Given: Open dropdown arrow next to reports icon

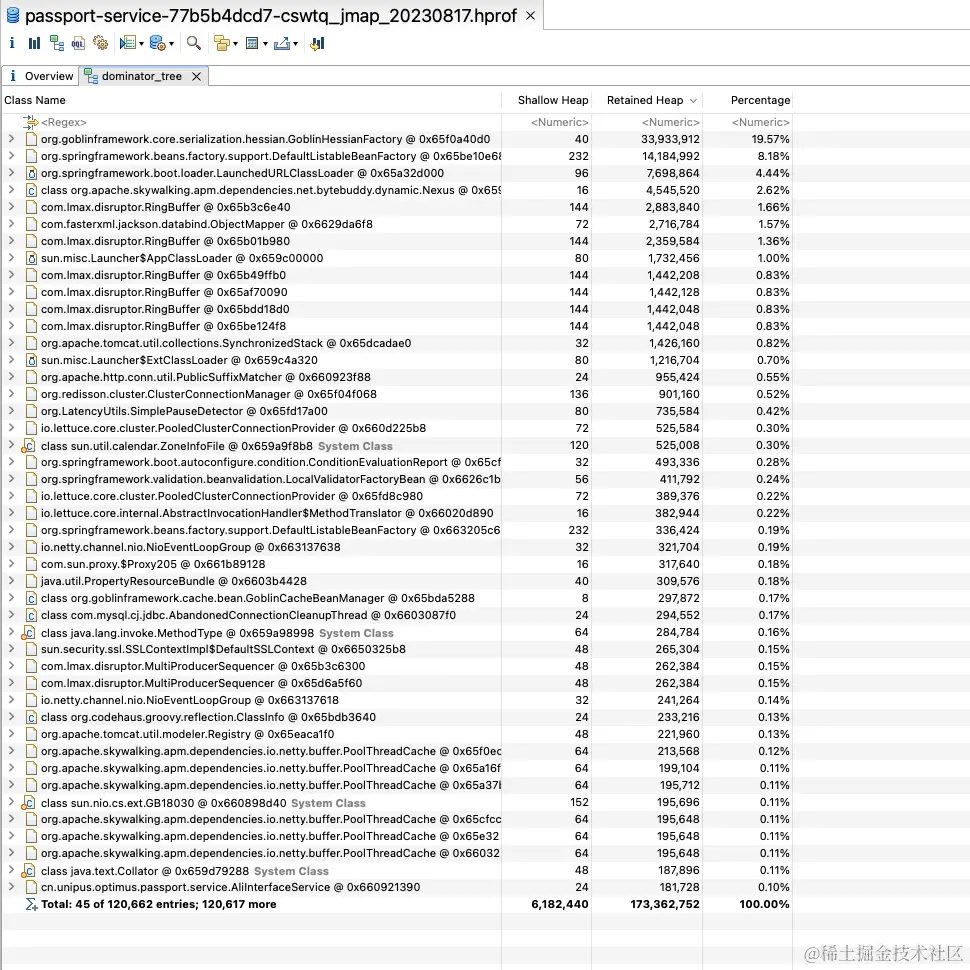Looking at the screenshot, I should point(142,43).
